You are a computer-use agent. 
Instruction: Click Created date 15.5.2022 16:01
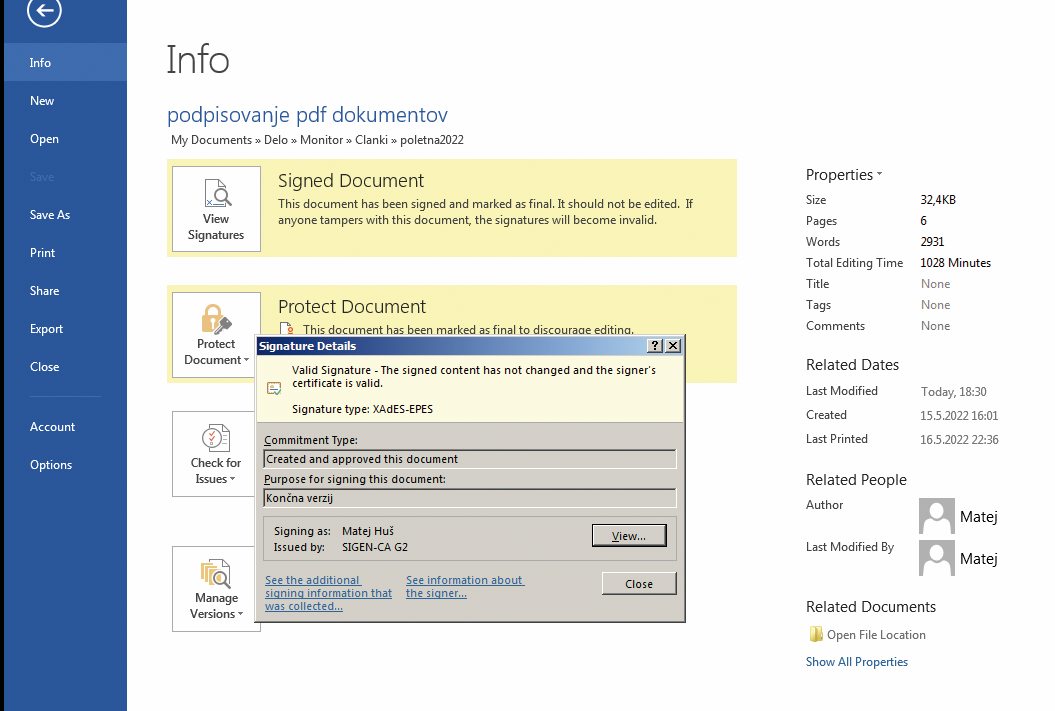pos(959,416)
